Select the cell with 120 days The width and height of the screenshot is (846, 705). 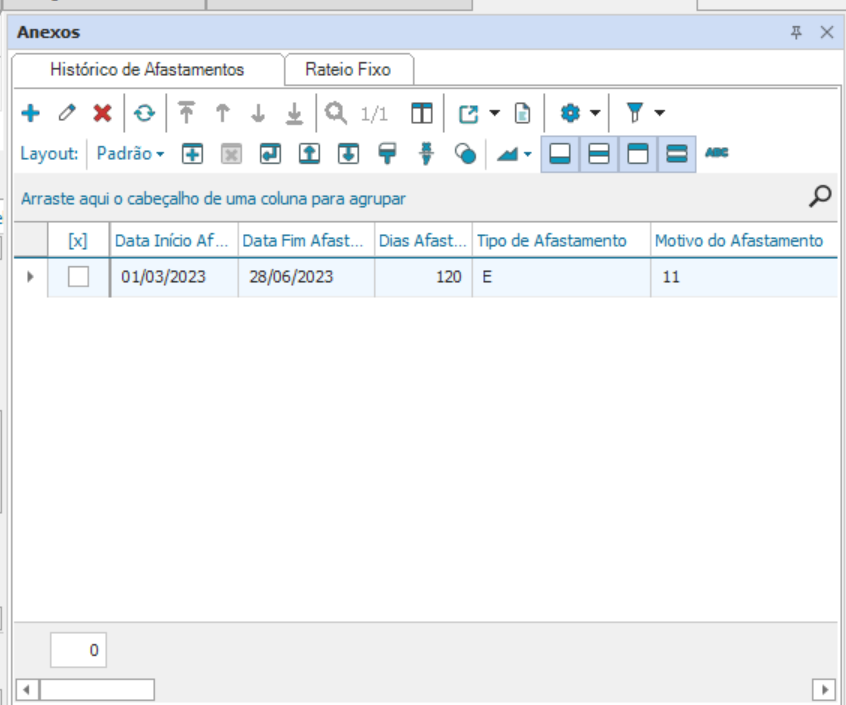click(x=423, y=277)
